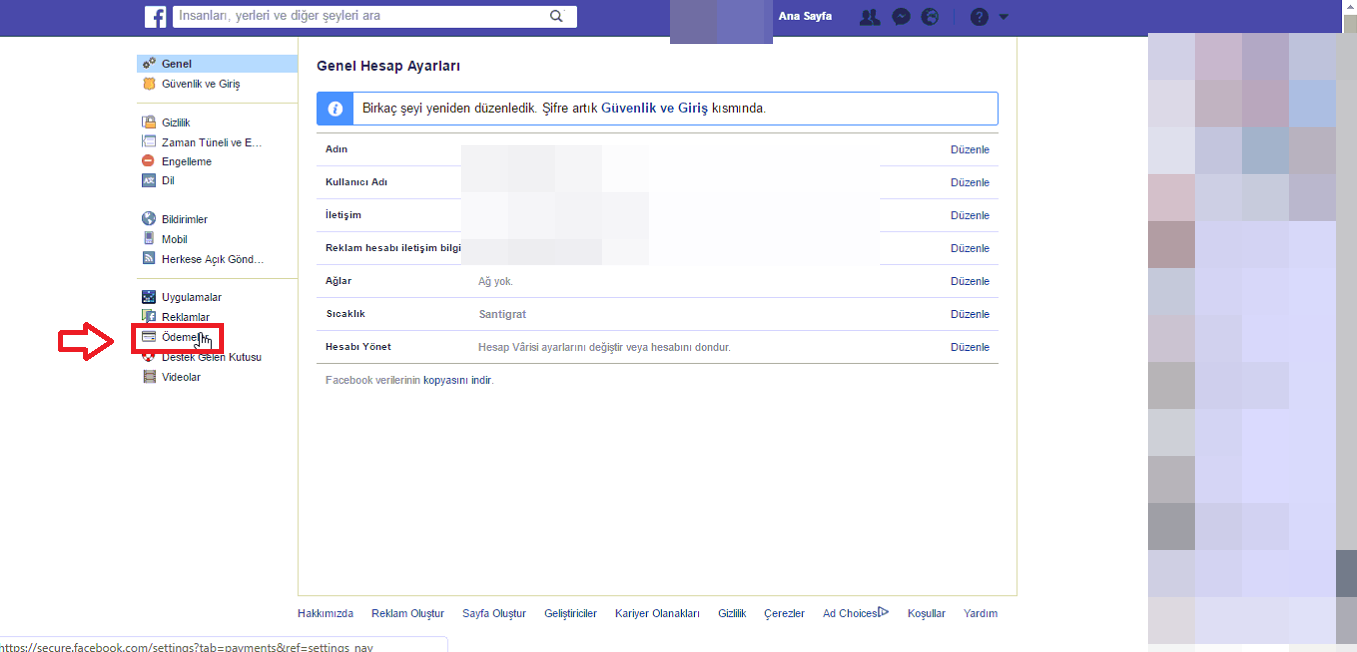Open Gizlilik link in the footer
Image resolution: width=1357 pixels, height=652 pixels.
click(732, 613)
